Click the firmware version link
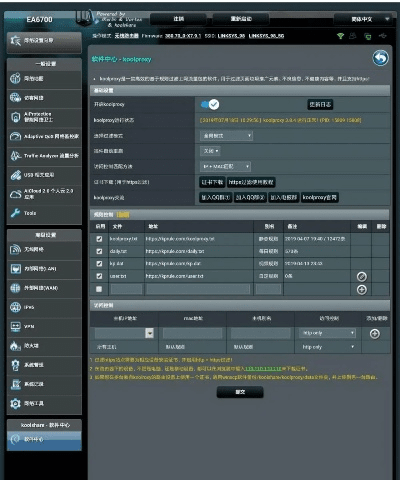This screenshot has height=480, width=400. tap(183, 36)
